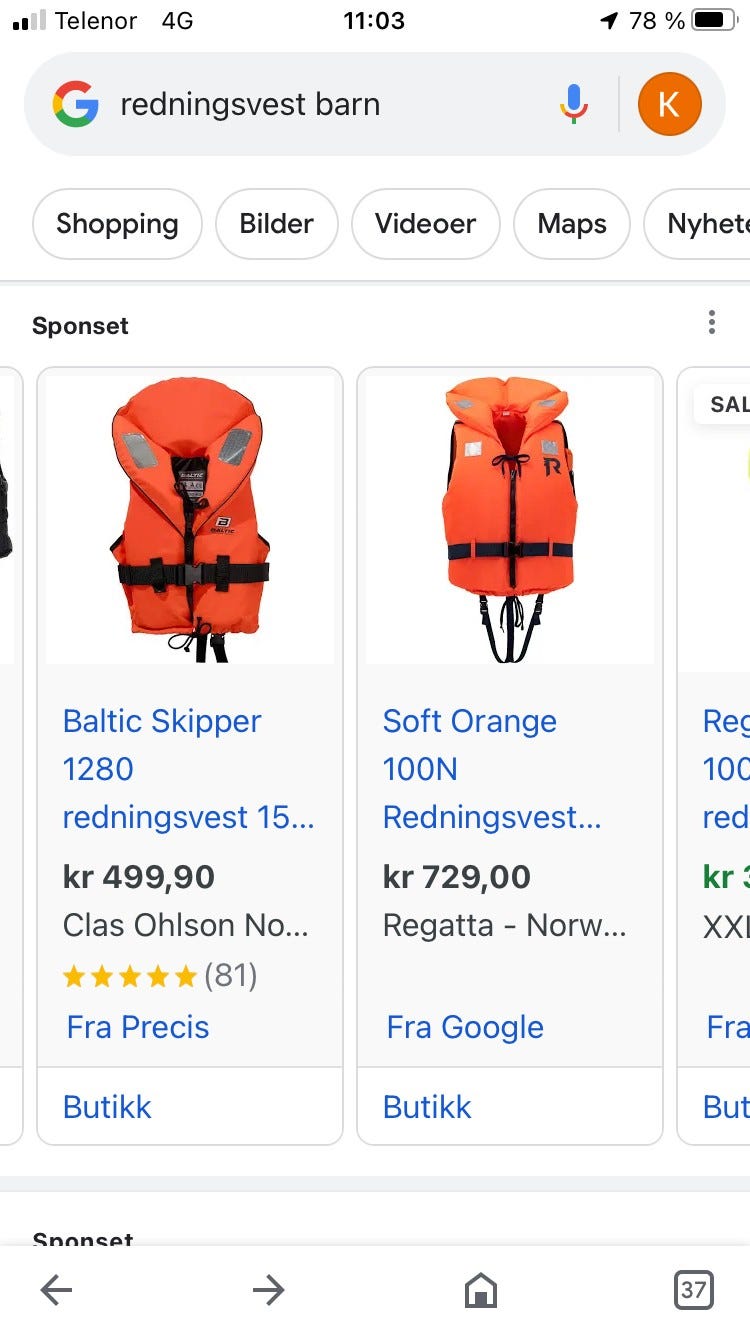
Task: Switch to the Videoer tab
Action: (425, 224)
